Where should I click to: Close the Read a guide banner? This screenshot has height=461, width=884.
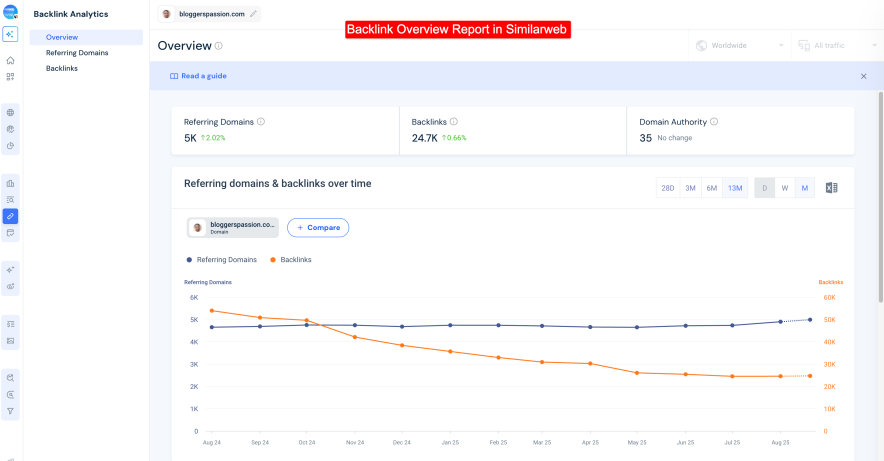coord(863,76)
